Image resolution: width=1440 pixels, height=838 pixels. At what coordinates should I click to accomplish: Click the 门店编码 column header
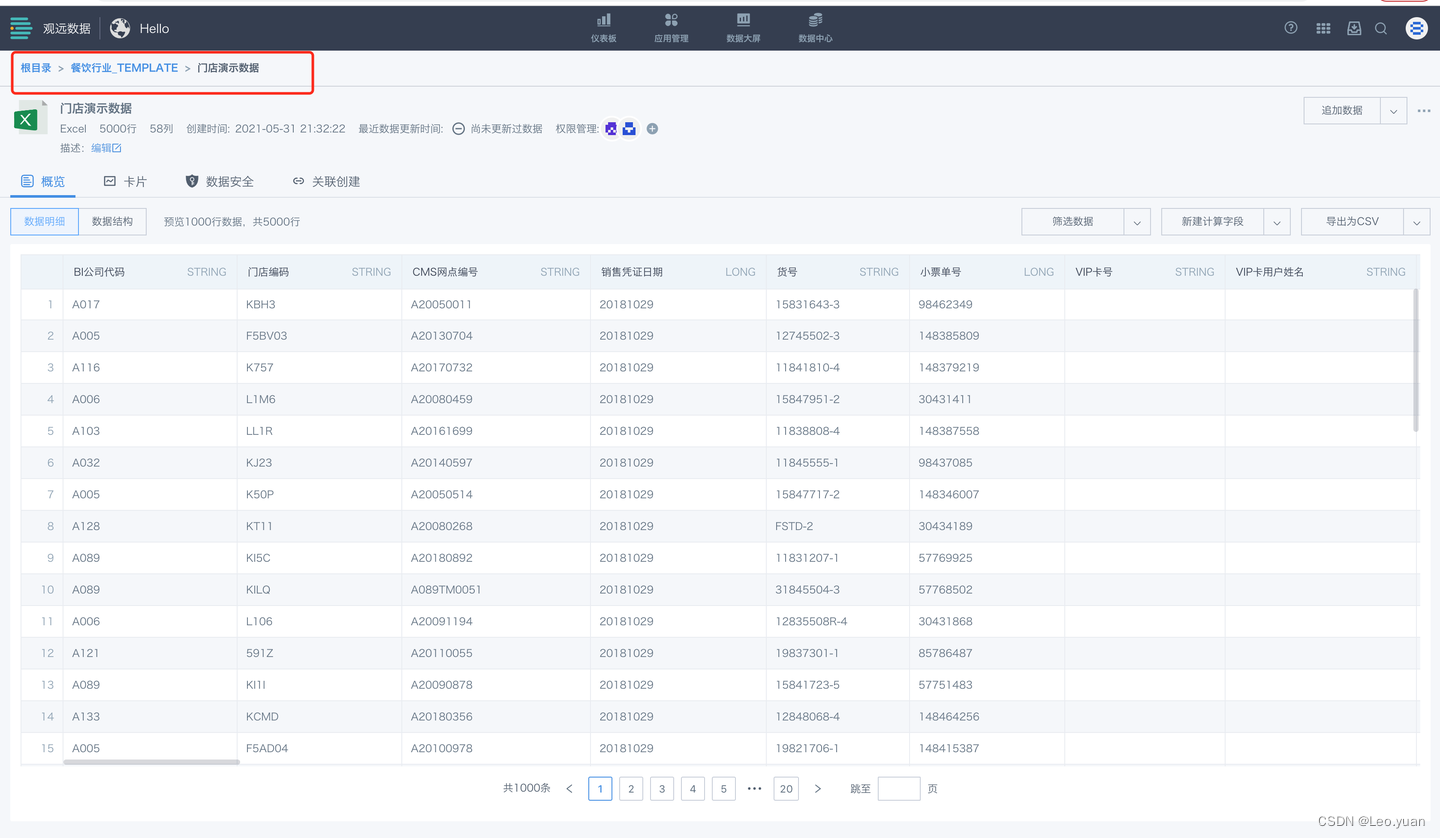[319, 272]
